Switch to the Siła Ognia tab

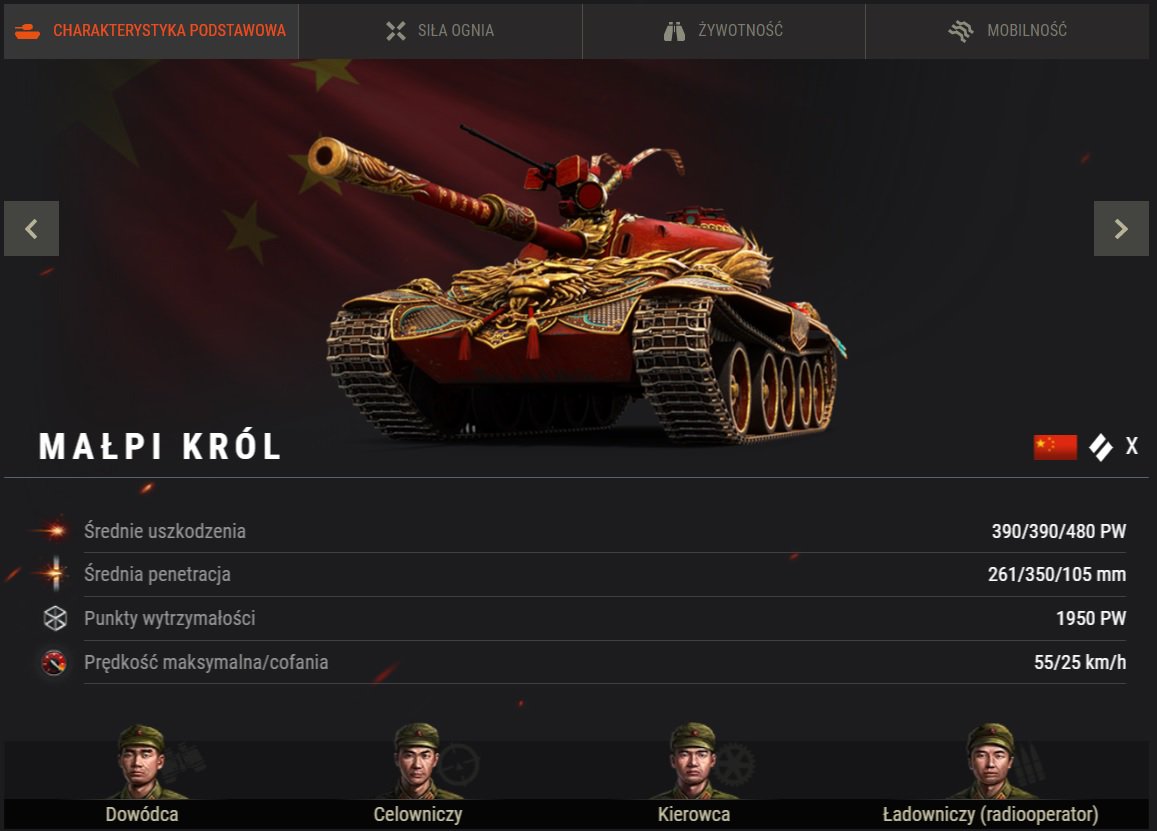click(x=441, y=31)
